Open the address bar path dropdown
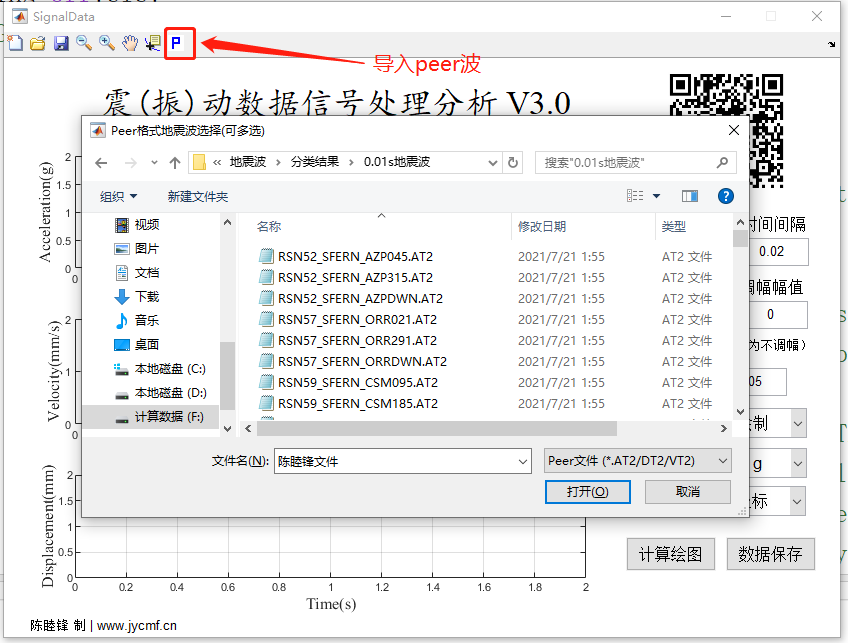848x643 pixels. 492,162
